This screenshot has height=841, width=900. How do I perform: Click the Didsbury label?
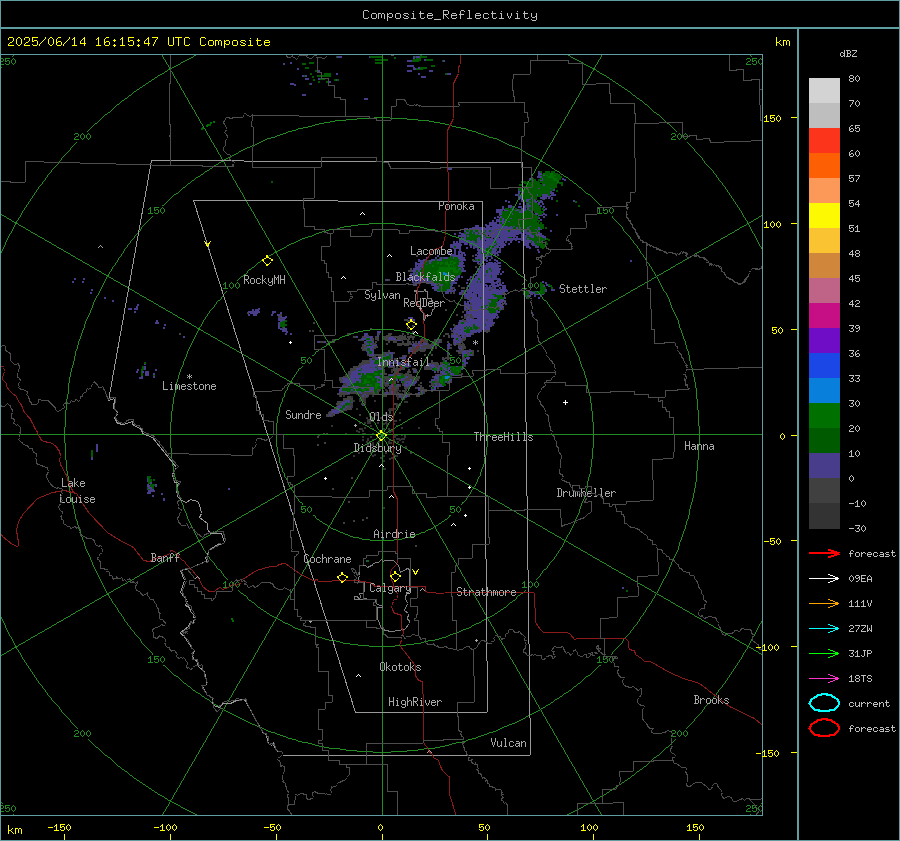coord(377,448)
